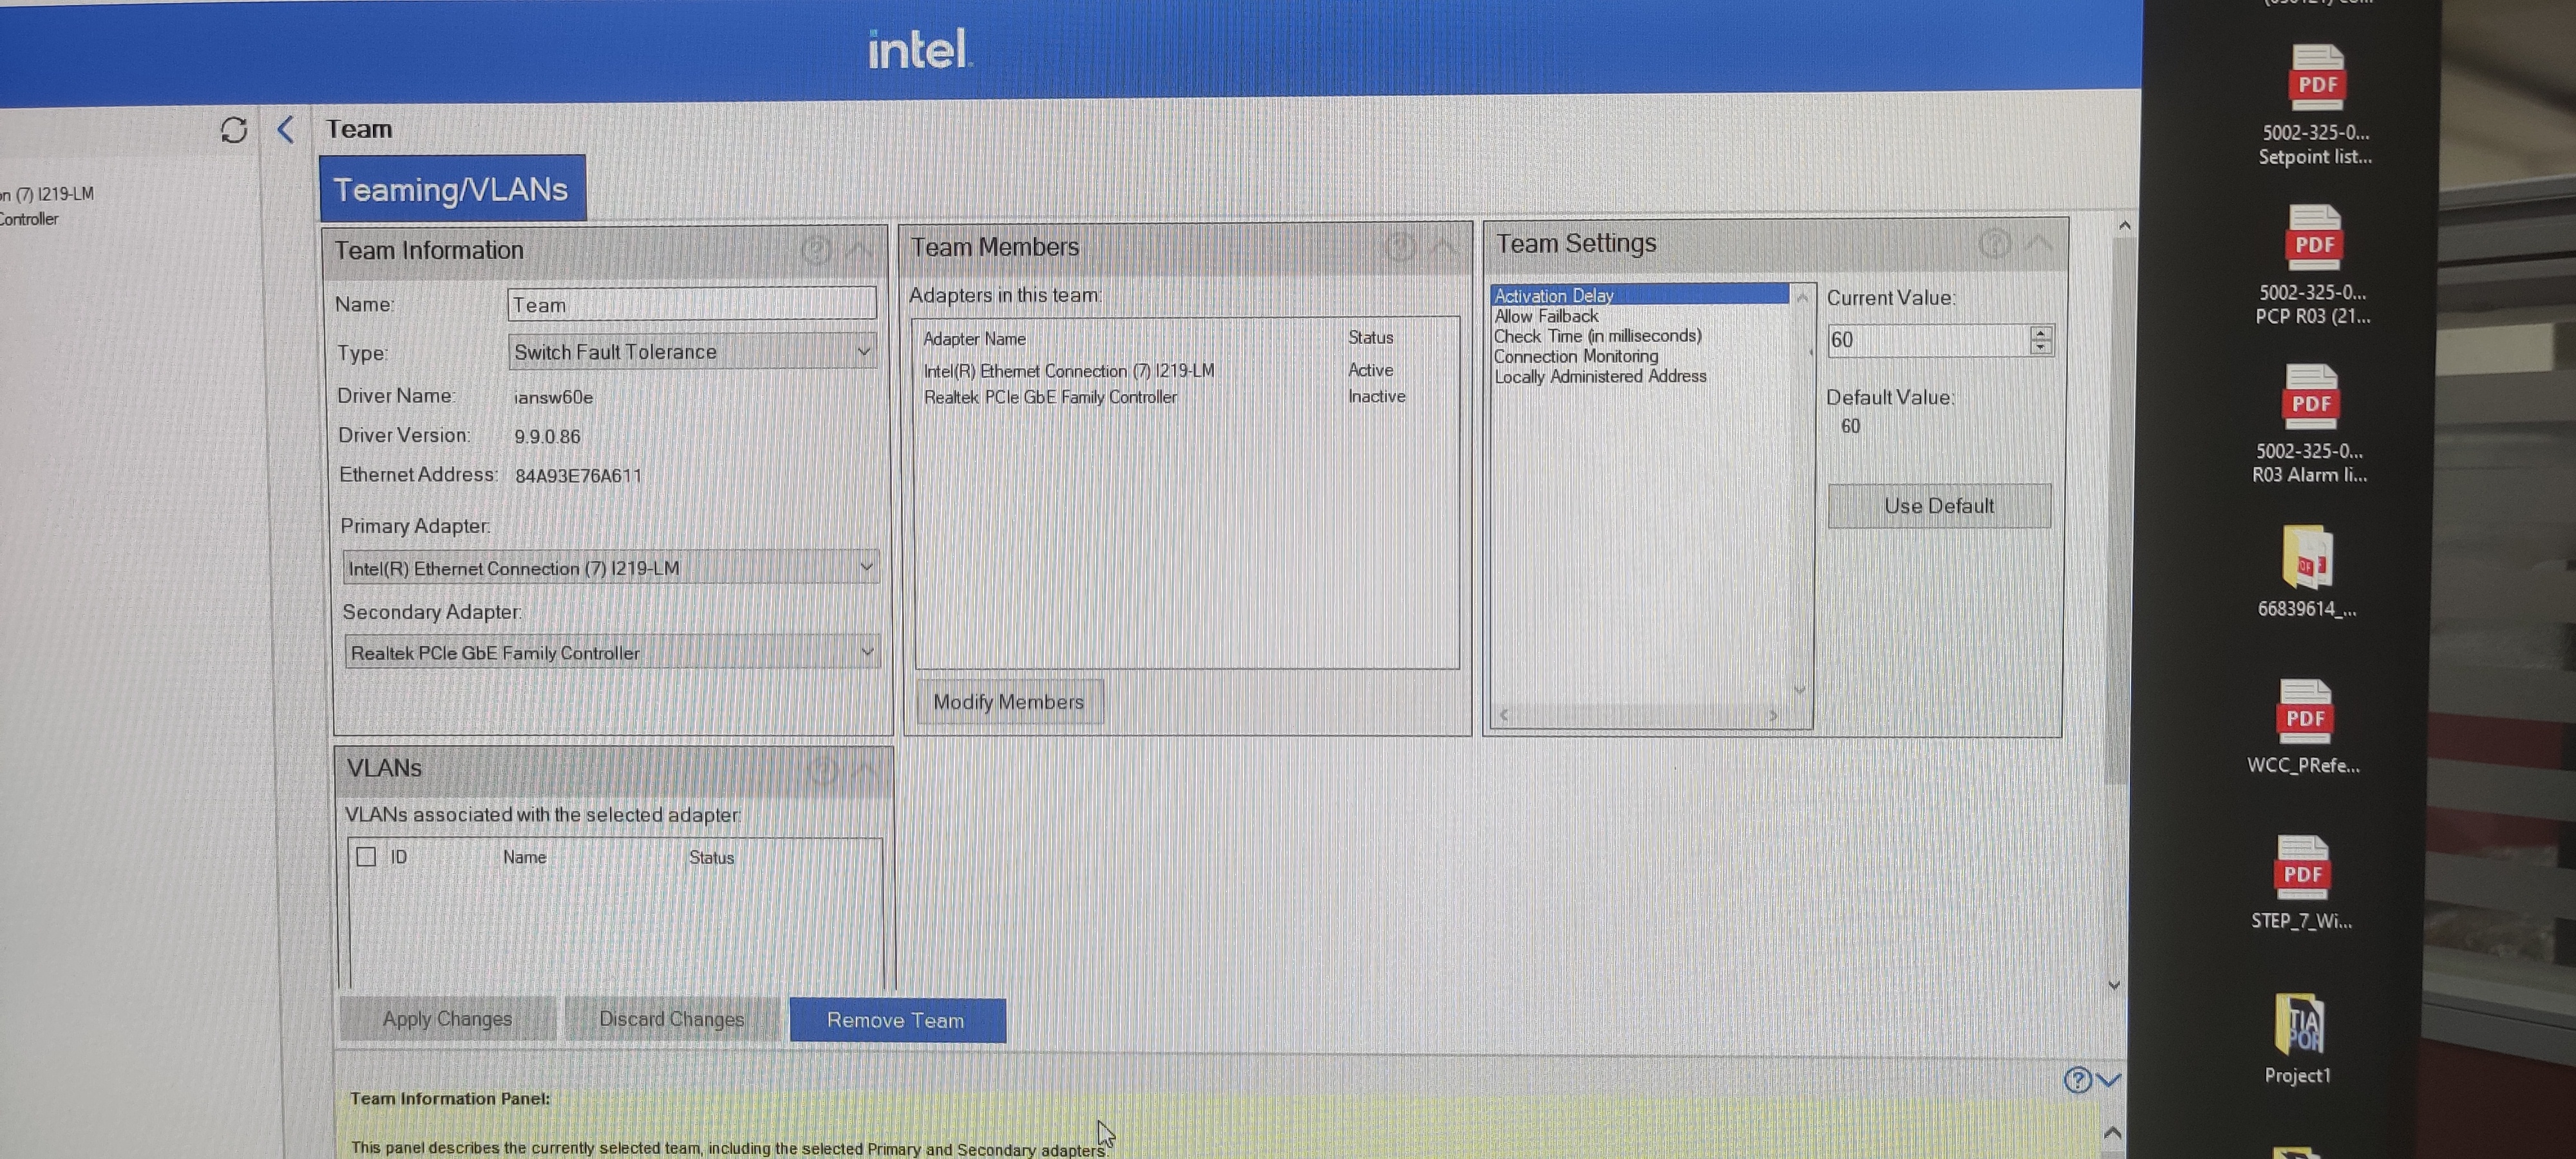This screenshot has width=2576, height=1159.
Task: Open help icon in Team Settings header
Action: coord(1994,243)
